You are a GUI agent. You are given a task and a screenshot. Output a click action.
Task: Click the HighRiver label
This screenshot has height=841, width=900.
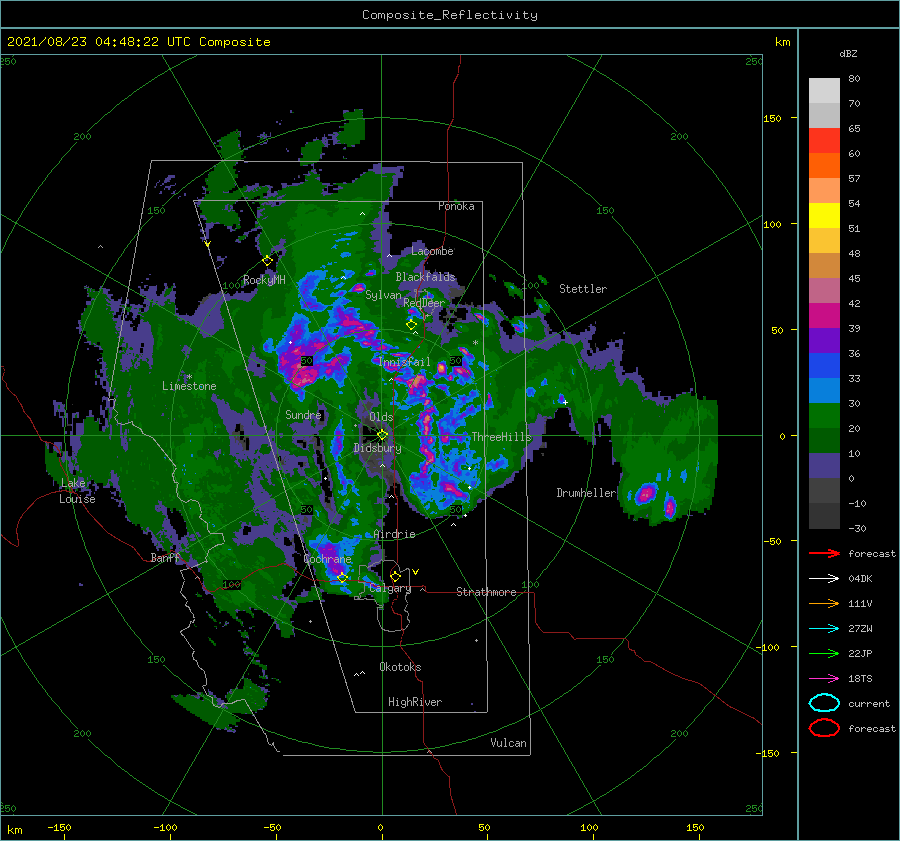click(x=415, y=702)
